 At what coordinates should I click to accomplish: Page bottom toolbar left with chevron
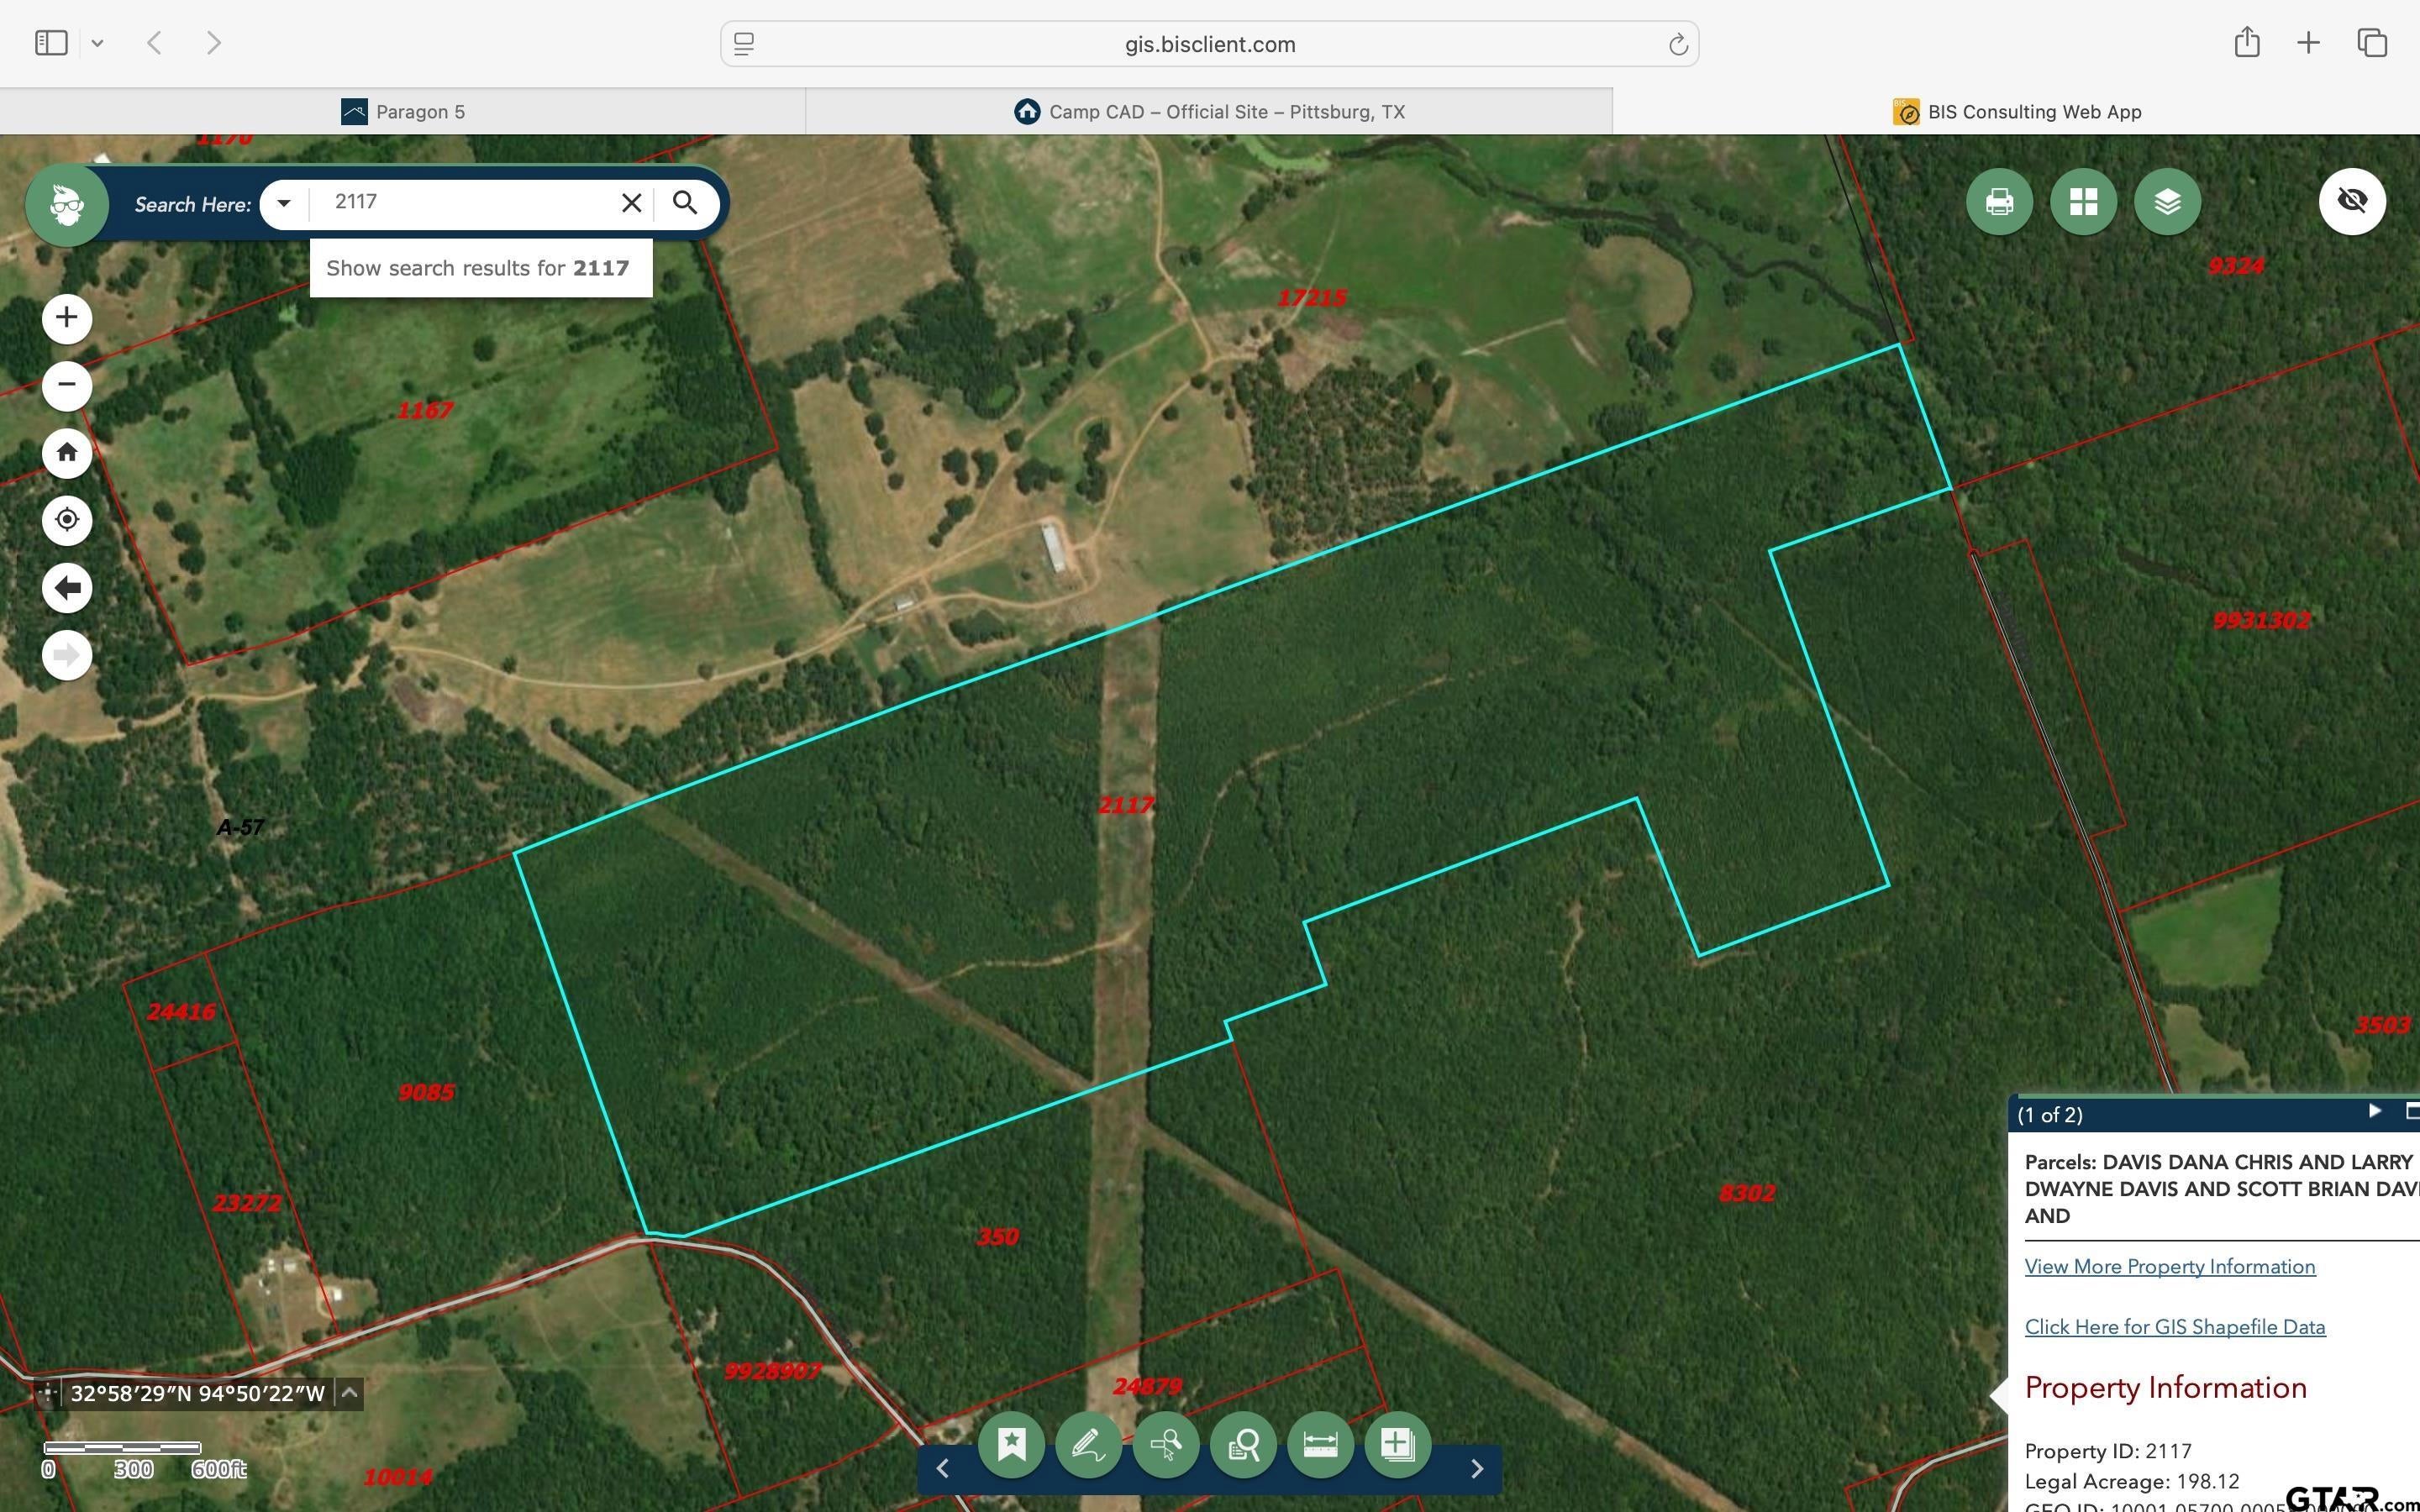943,1468
